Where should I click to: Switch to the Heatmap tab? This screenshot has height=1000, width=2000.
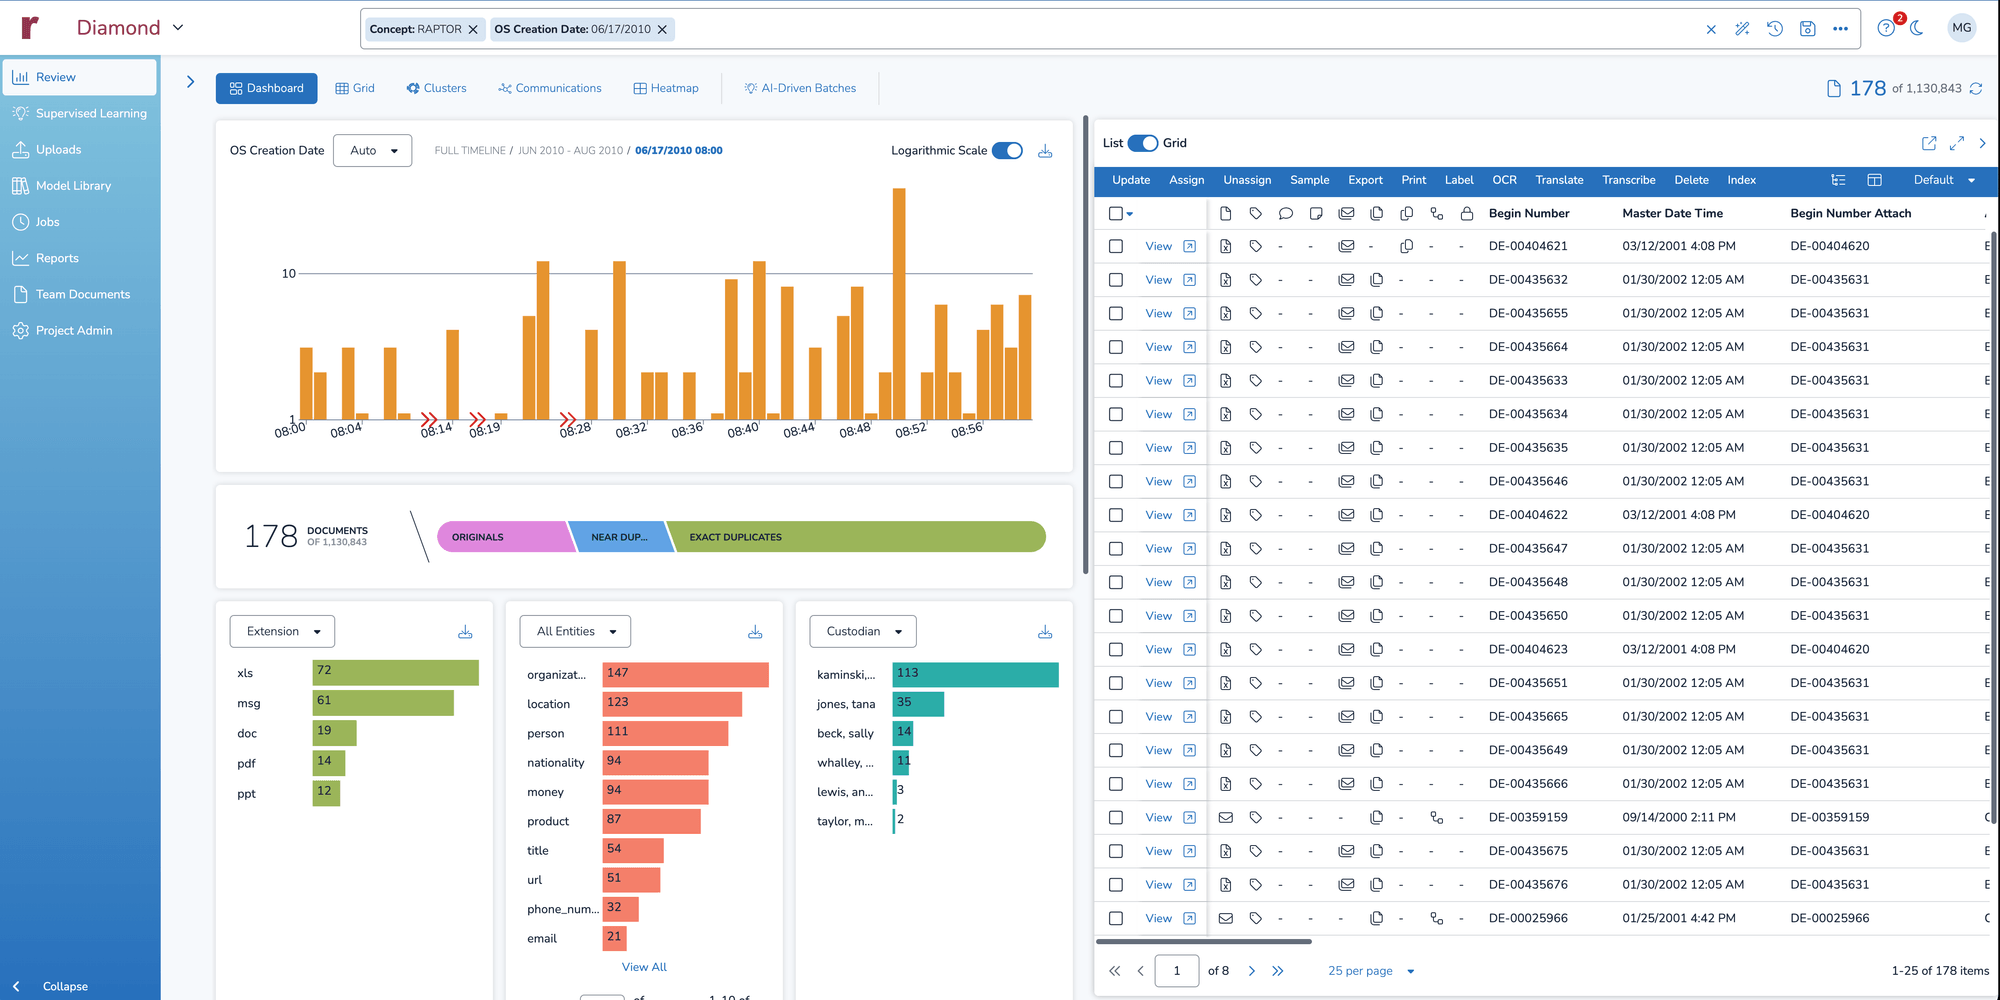[666, 88]
